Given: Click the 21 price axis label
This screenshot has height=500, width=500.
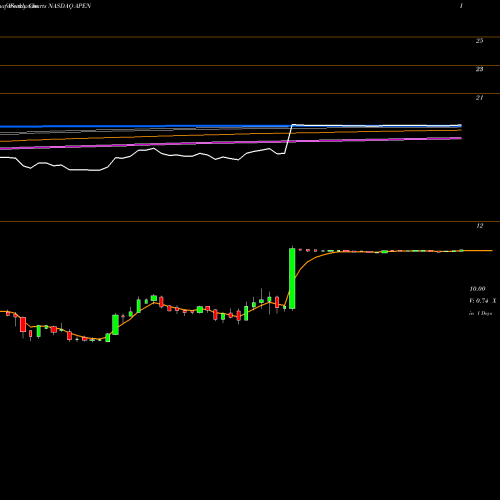Looking at the screenshot, I should (x=479, y=98).
